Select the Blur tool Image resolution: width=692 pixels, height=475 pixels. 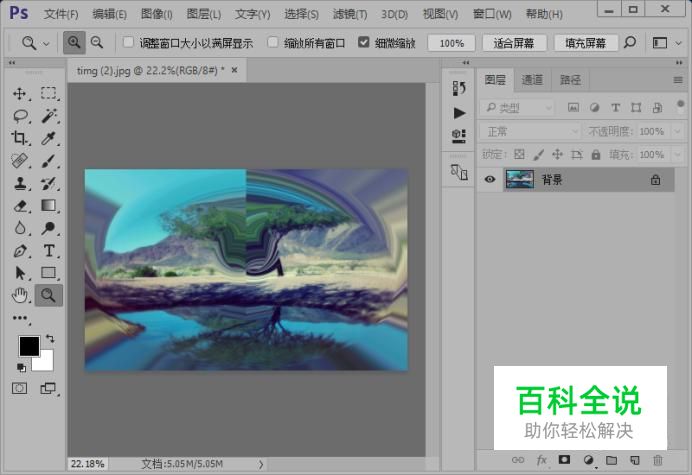point(20,228)
